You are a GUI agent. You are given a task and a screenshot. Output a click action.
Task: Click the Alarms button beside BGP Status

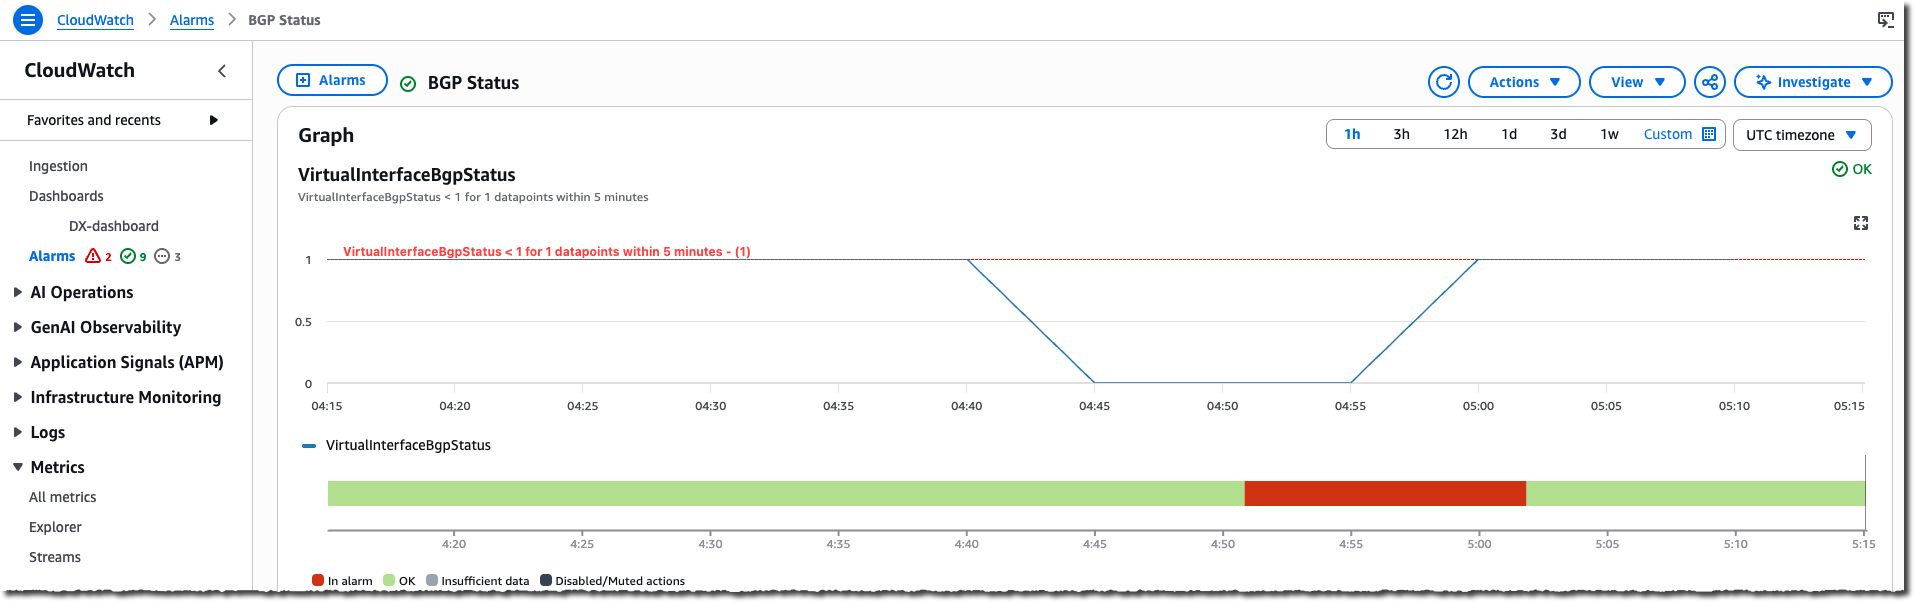coord(332,80)
